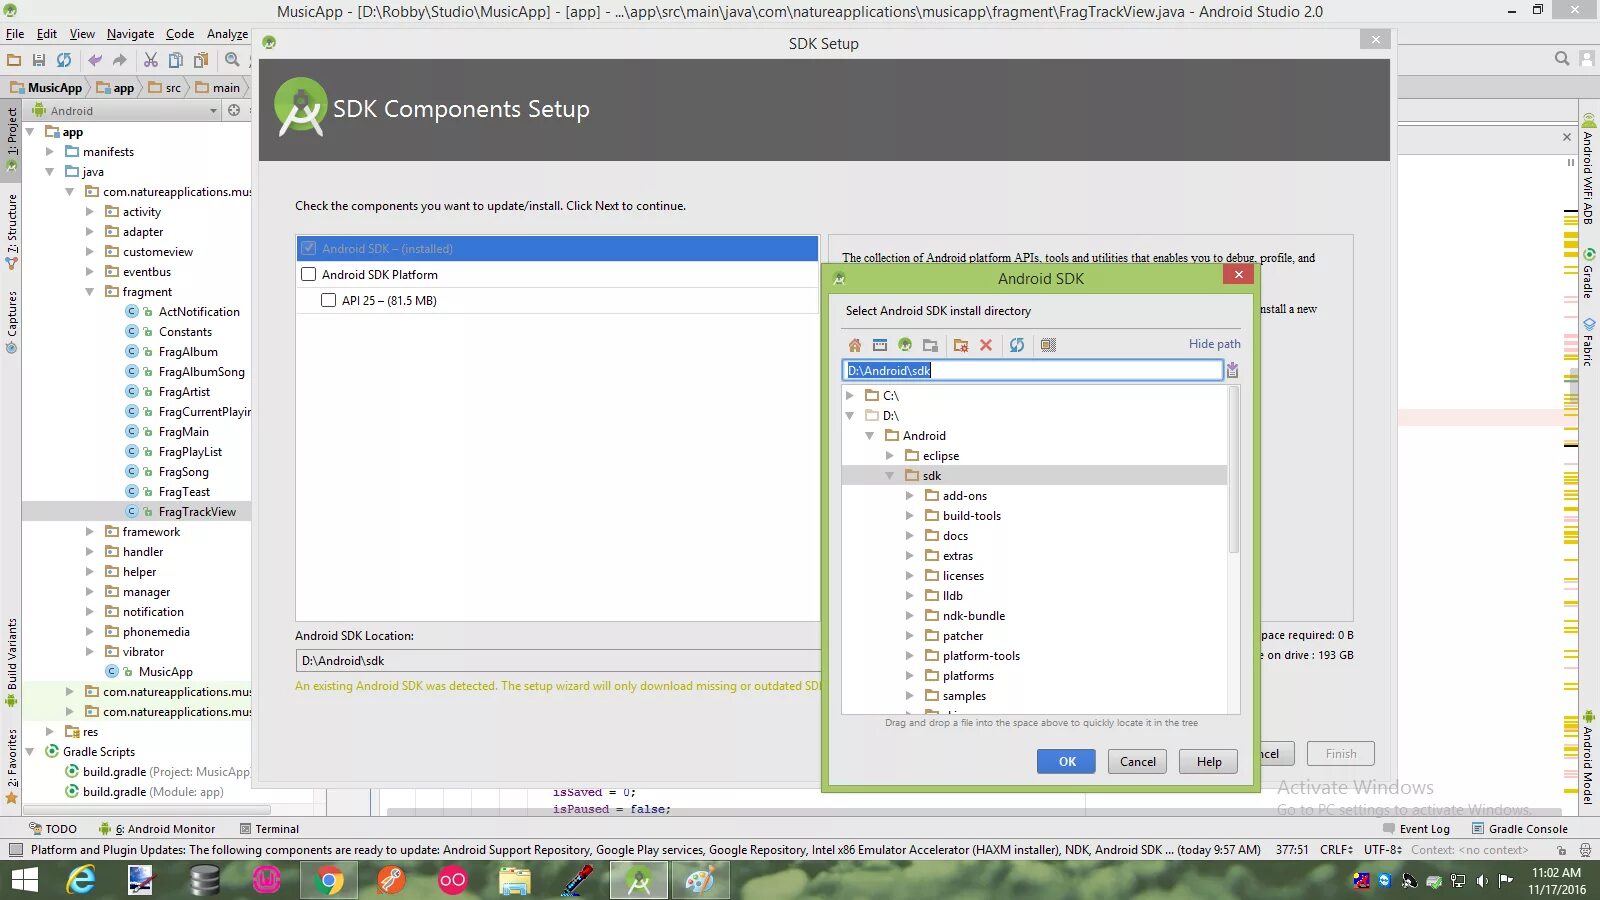1600x900 pixels.
Task: Click the Hide path link
Action: pyautogui.click(x=1215, y=344)
